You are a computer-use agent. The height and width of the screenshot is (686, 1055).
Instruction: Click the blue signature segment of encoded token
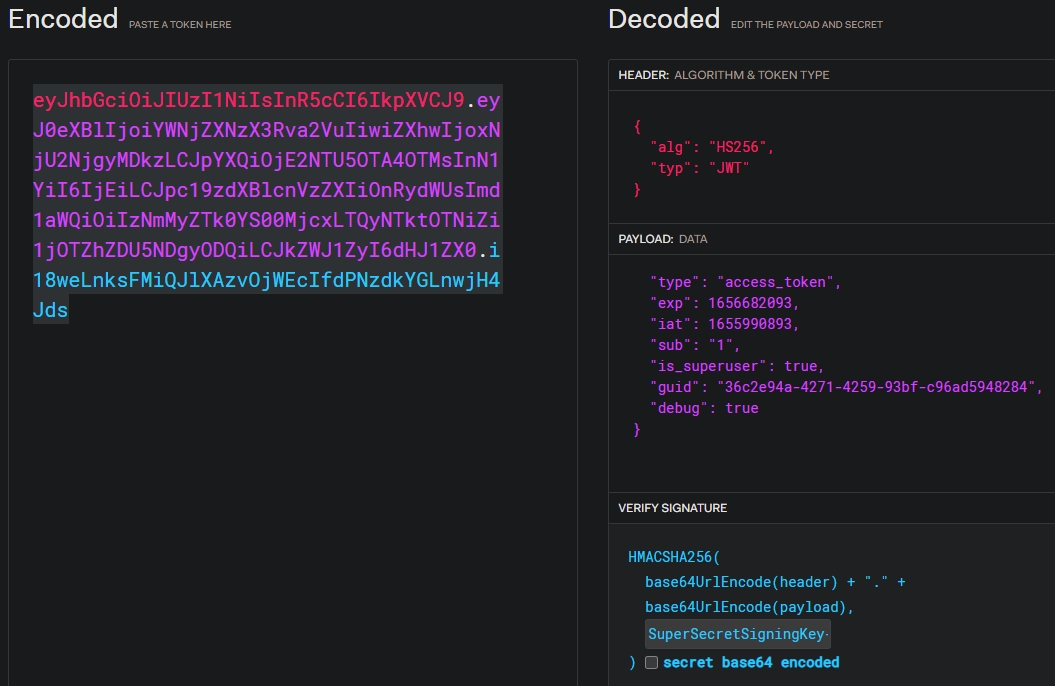pos(266,281)
